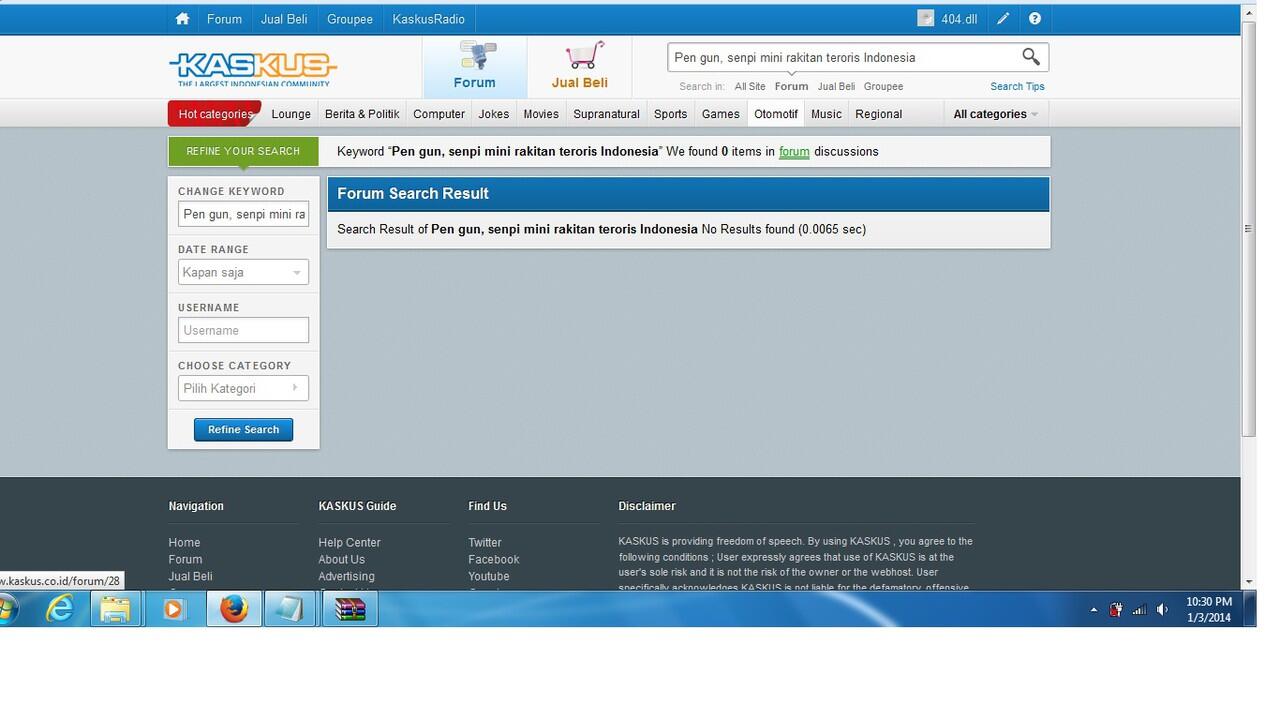Open the question mark help icon
This screenshot has width=1280, height=720.
(1035, 19)
